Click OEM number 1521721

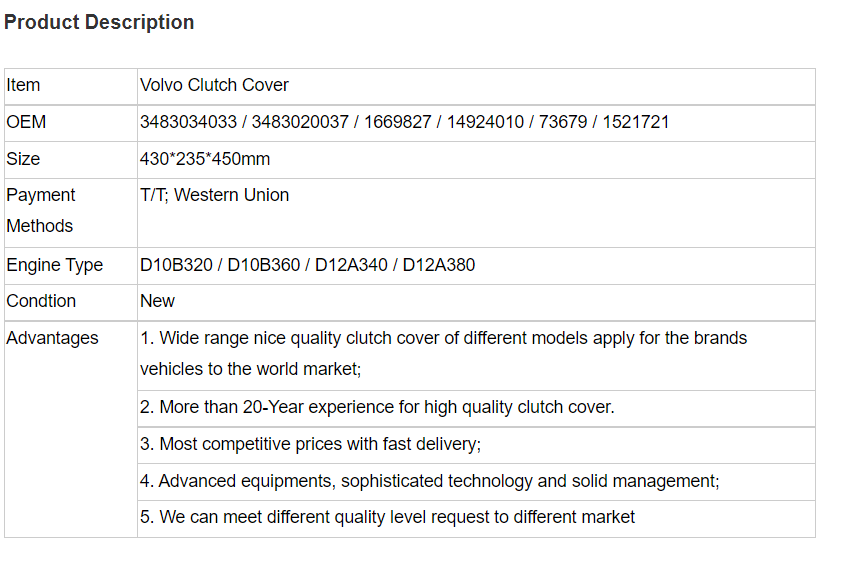tap(635, 122)
